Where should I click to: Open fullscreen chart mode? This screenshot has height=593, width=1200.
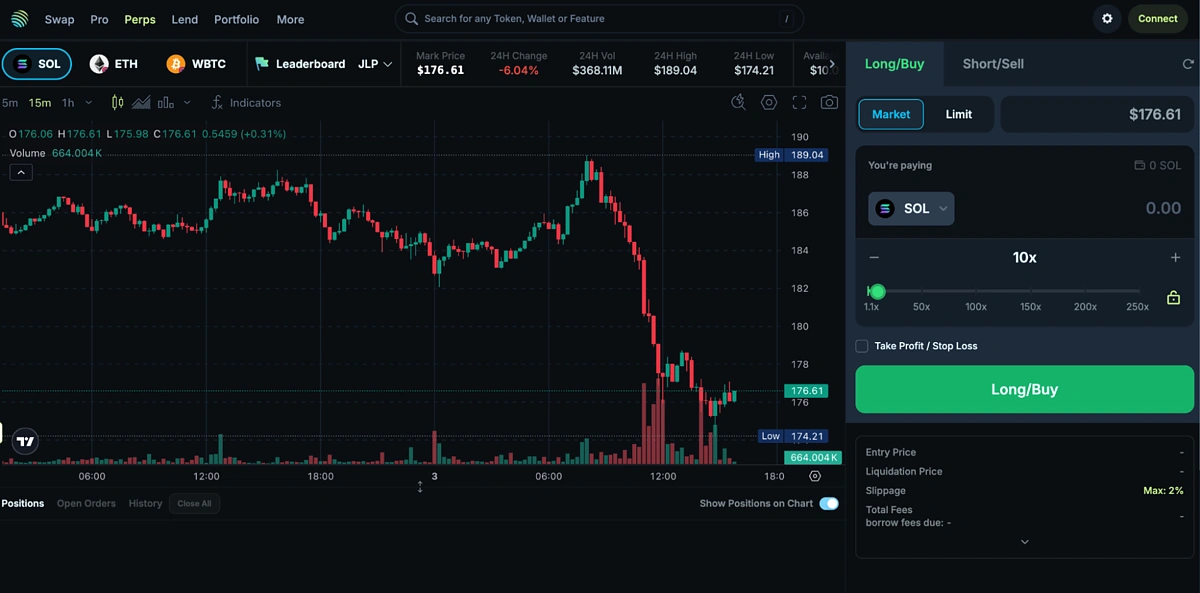[x=799, y=102]
